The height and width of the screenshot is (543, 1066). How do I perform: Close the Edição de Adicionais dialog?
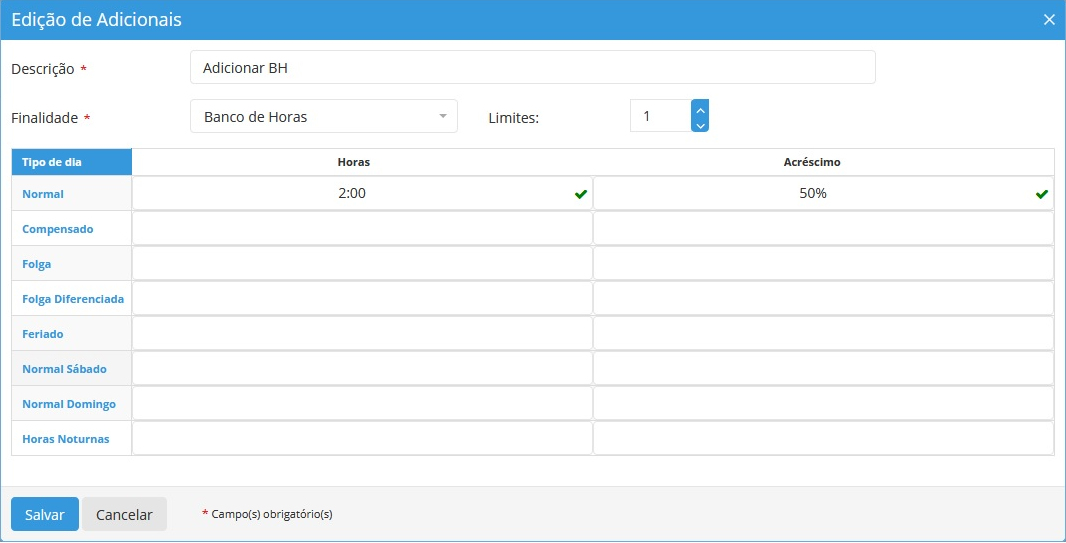1049,20
